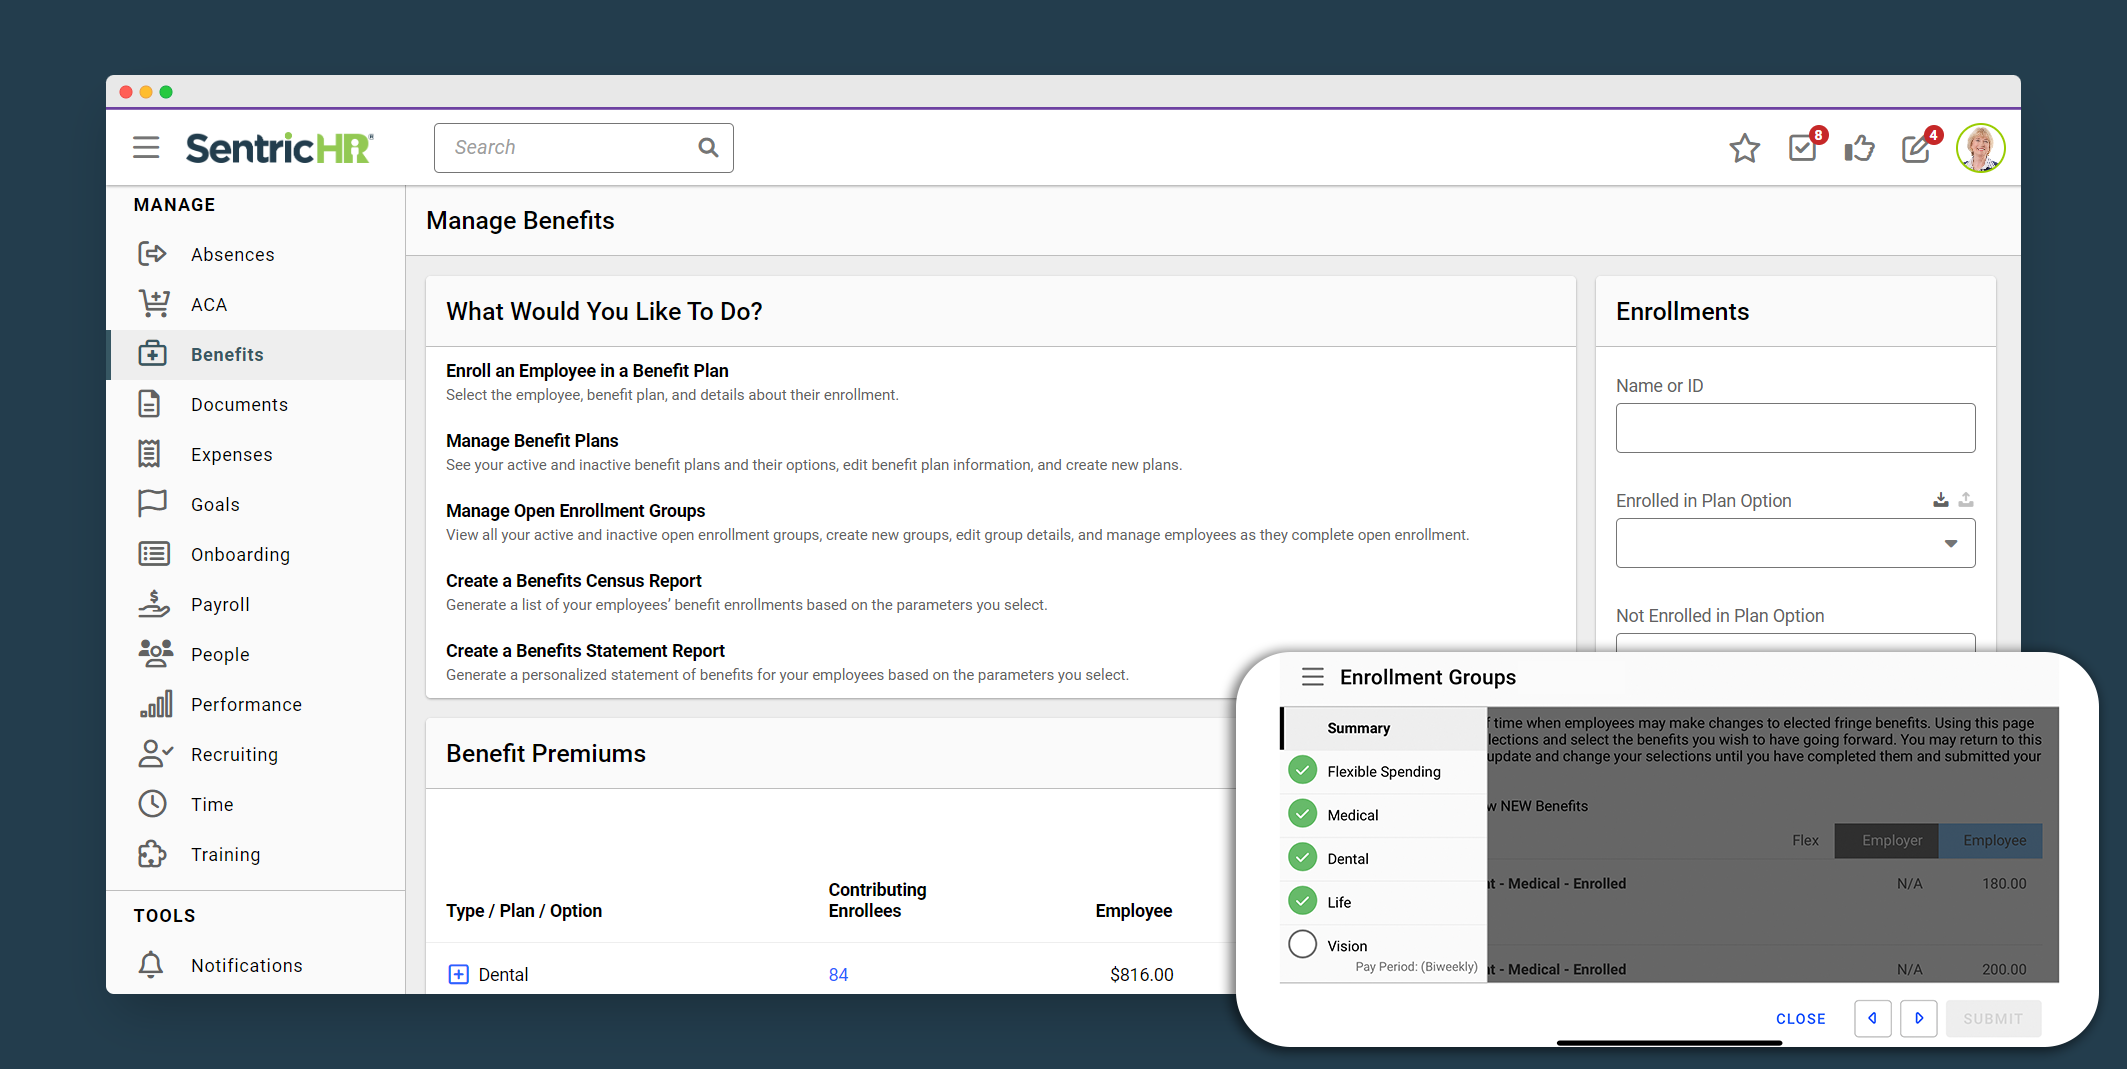
Task: Click CLOSE in Enrollment Groups
Action: [1800, 1019]
